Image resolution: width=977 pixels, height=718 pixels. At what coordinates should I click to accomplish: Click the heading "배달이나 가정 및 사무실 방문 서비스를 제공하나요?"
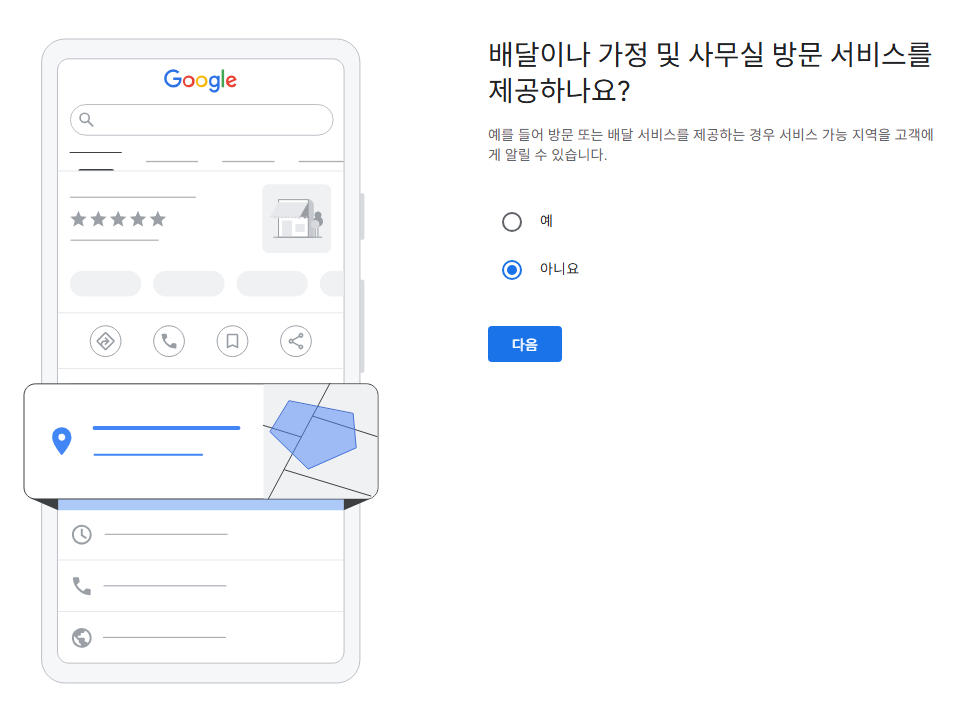[x=710, y=72]
